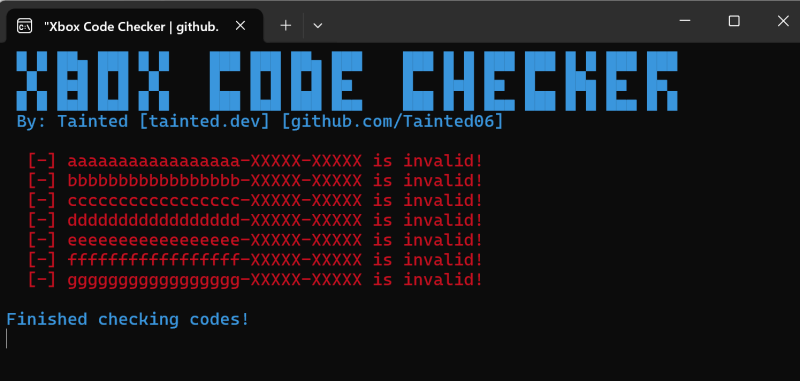Click the eeeeeeeeeeeeeeeee-XXXXX-XXXXX invalid line
The width and height of the screenshot is (800, 381).
tap(255, 240)
